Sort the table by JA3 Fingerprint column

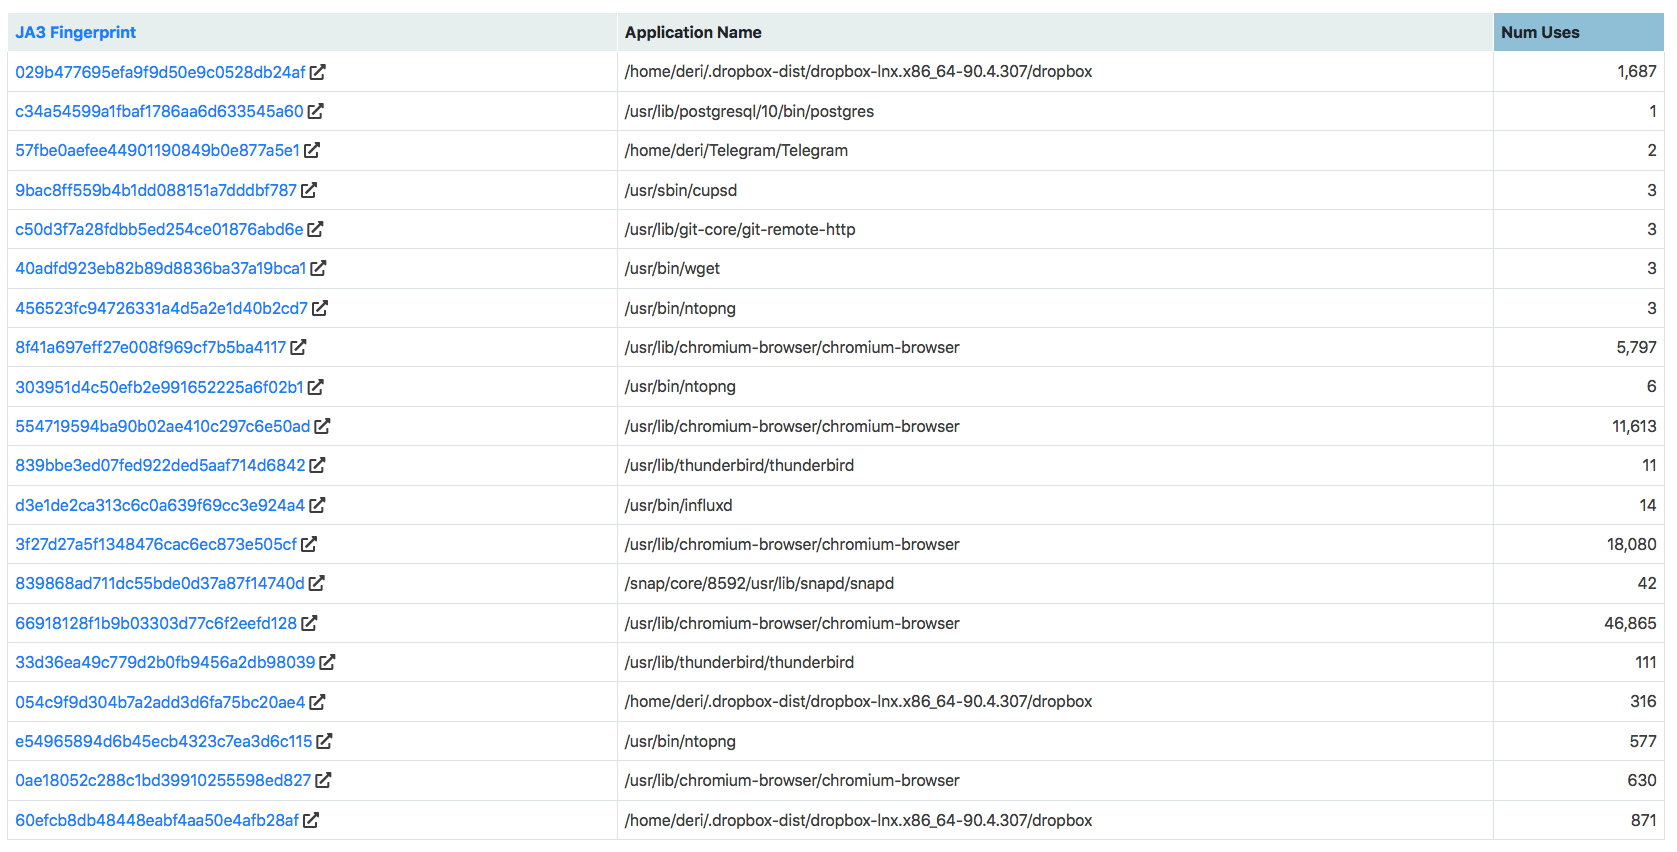(x=75, y=31)
